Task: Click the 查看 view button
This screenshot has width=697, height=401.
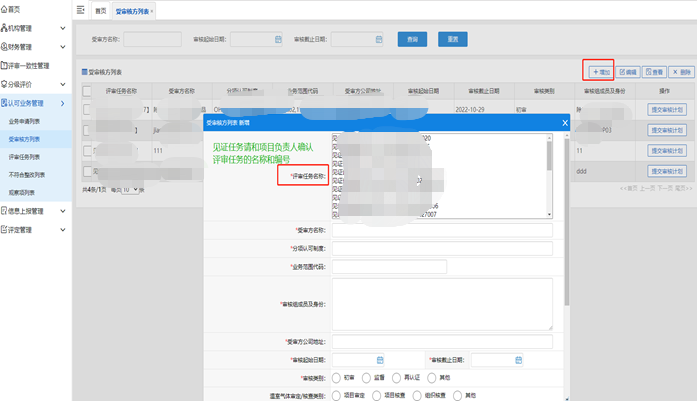Action: 654,72
